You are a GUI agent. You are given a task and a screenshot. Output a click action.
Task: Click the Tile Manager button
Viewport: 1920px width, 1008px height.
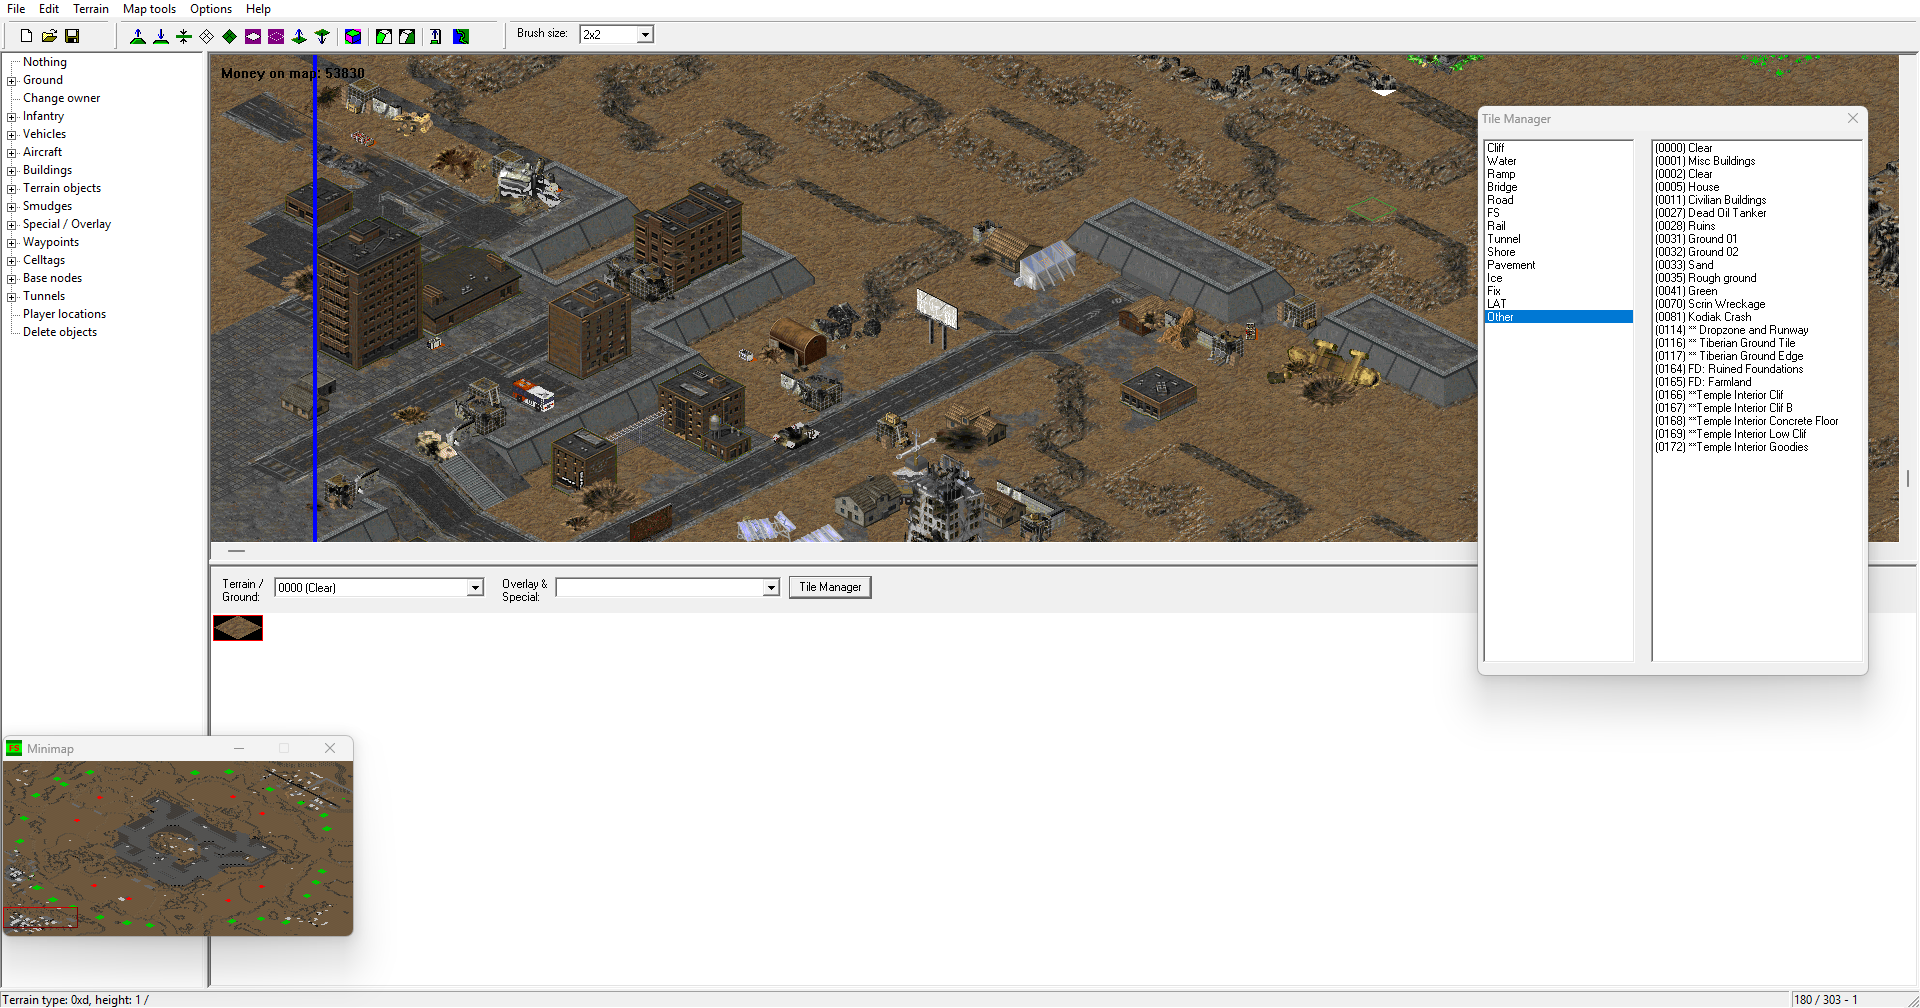point(830,587)
